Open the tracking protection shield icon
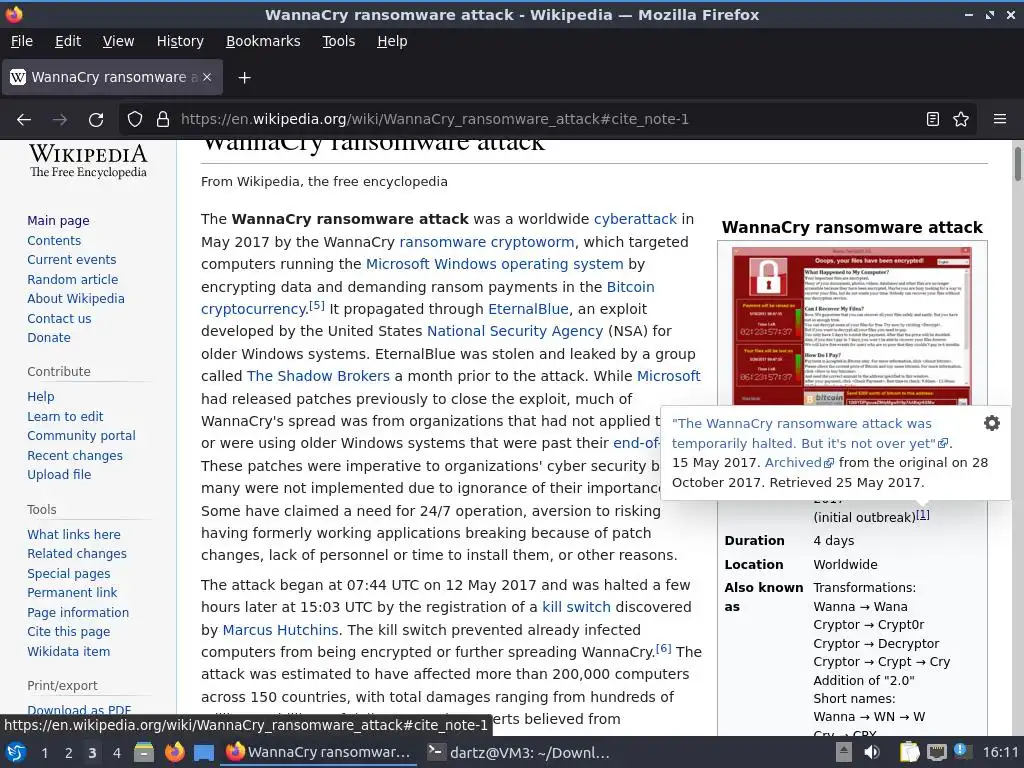The image size is (1024, 768). click(135, 120)
